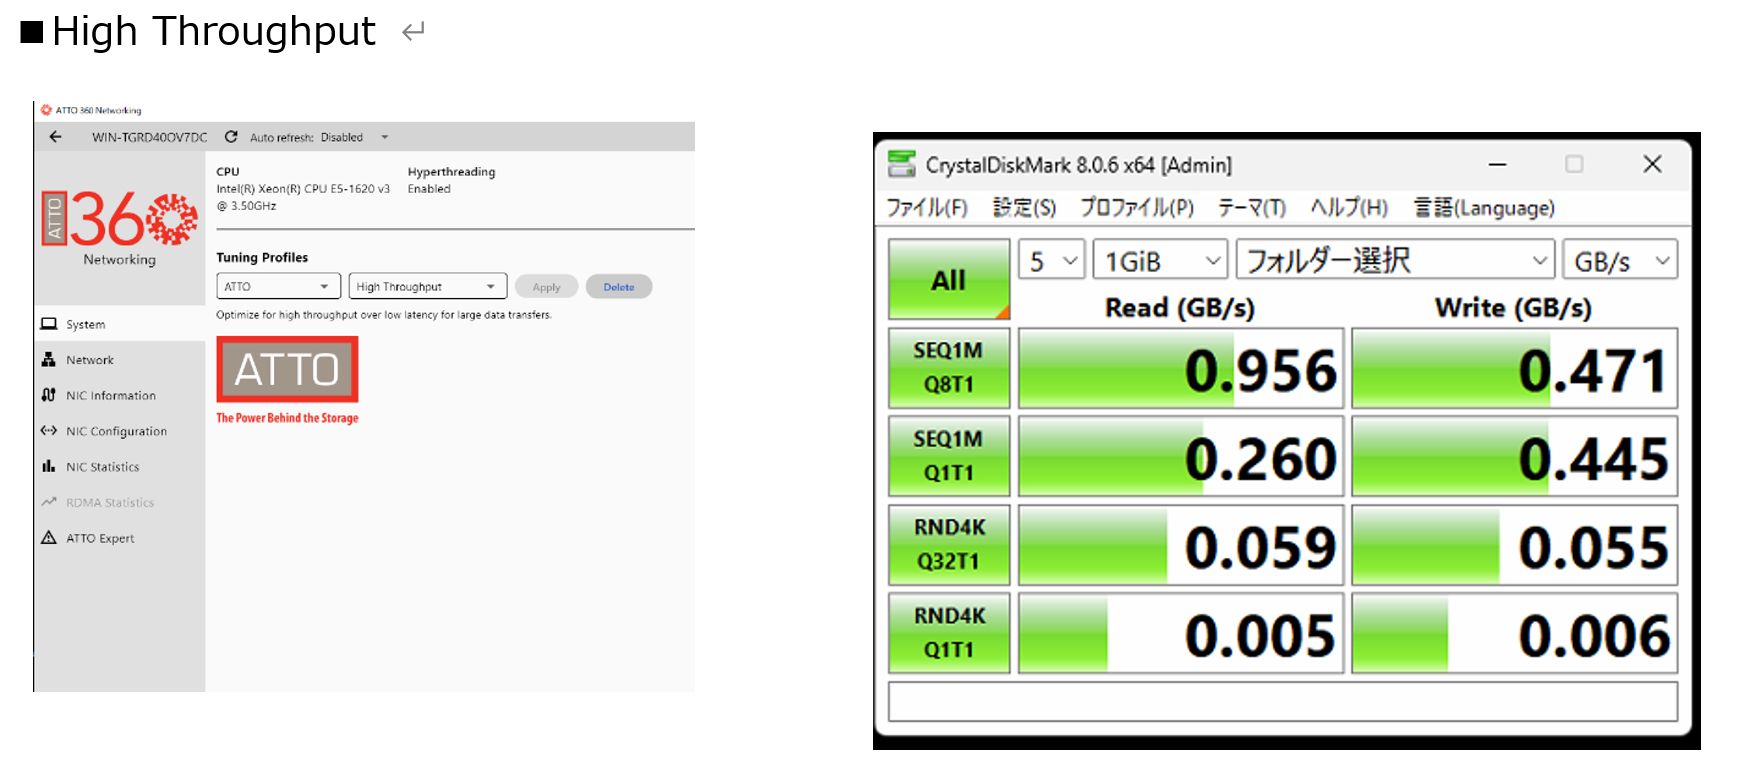The image size is (1740, 758).
Task: Open the High Throughput profile dropdown
Action: (427, 286)
